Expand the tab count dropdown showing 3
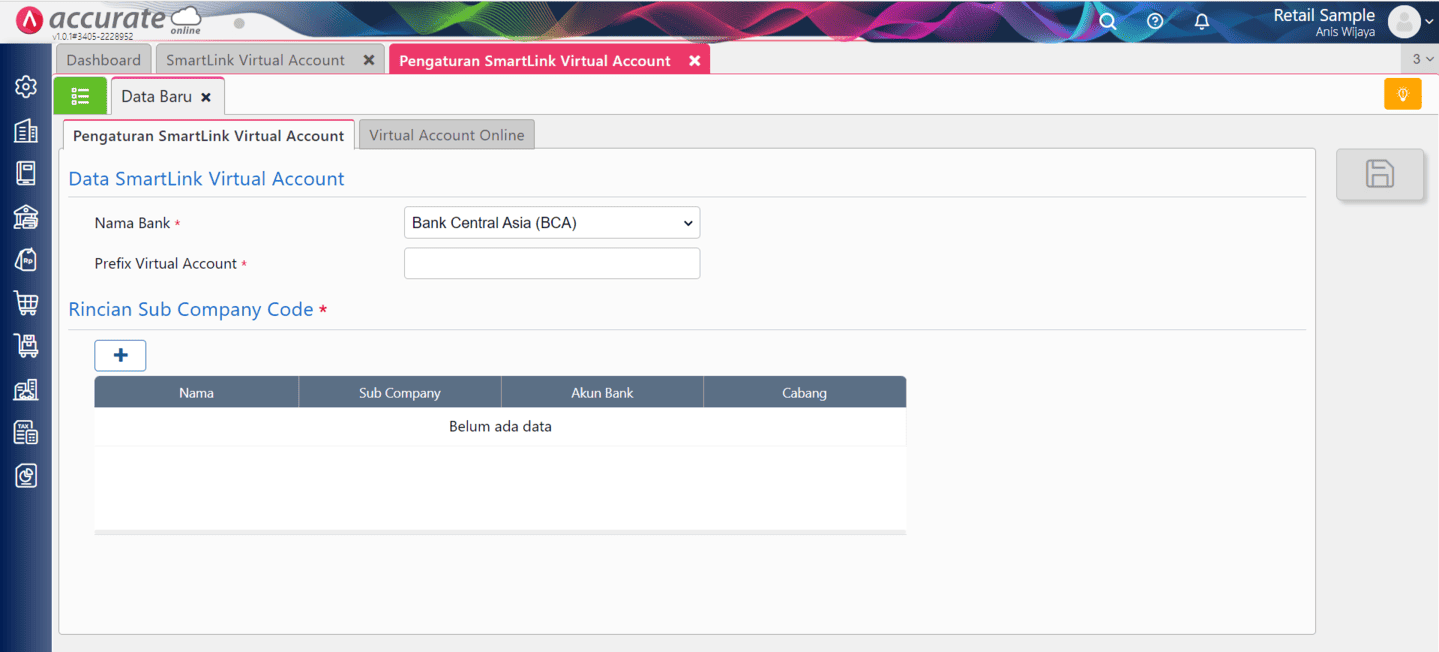1439x652 pixels. coord(1422,59)
